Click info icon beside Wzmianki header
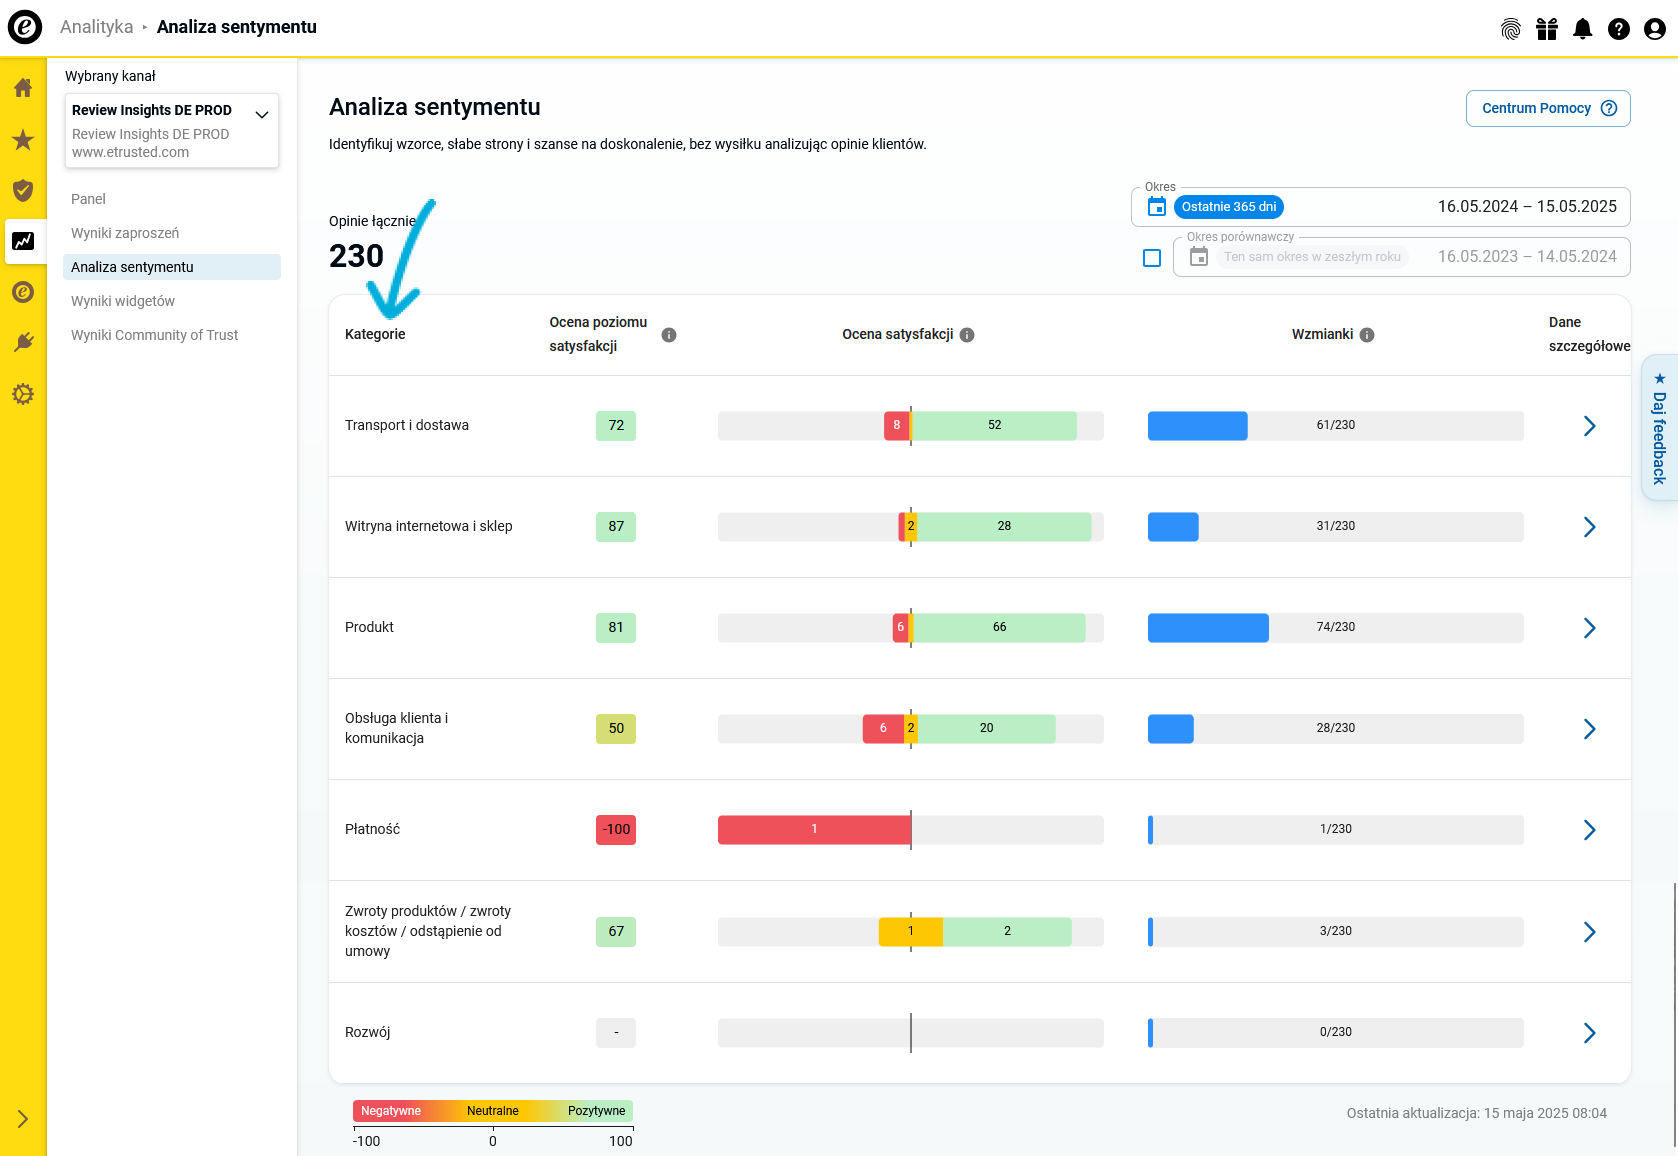 1367,335
